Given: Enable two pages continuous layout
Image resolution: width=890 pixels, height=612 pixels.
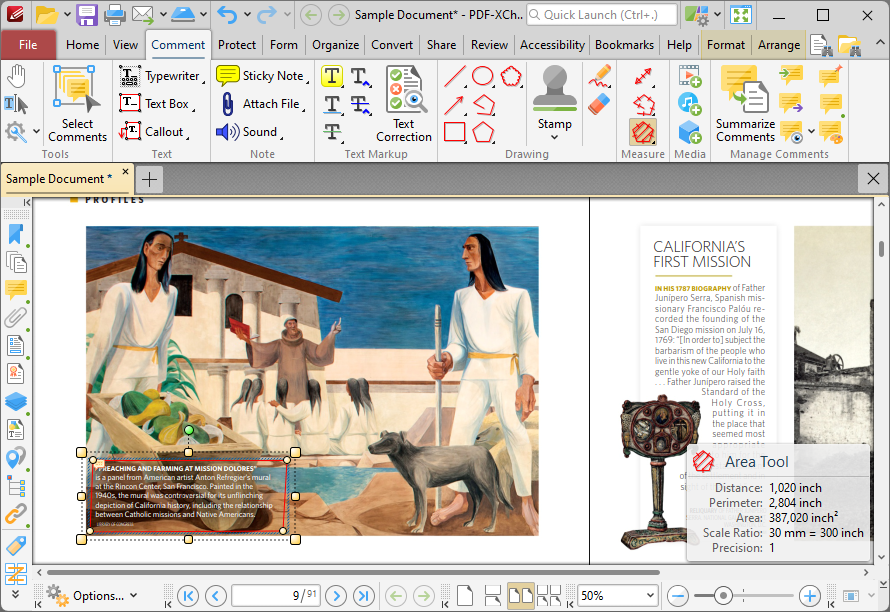Looking at the screenshot, I should pos(549,596).
